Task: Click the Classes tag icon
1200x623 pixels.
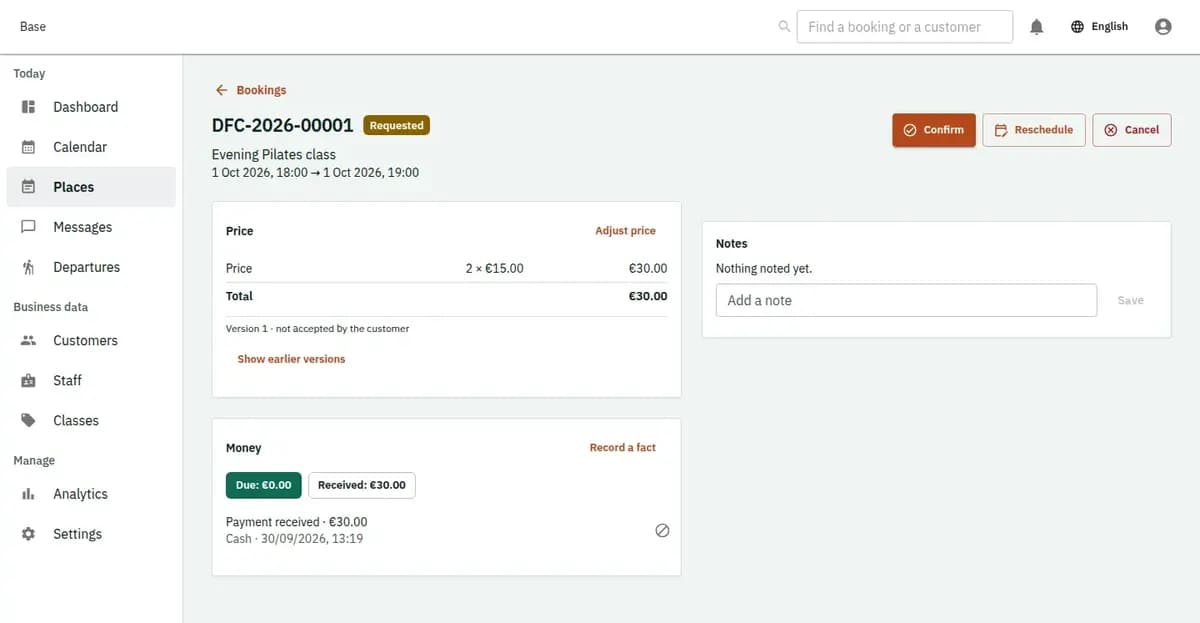Action: pyautogui.click(x=29, y=421)
